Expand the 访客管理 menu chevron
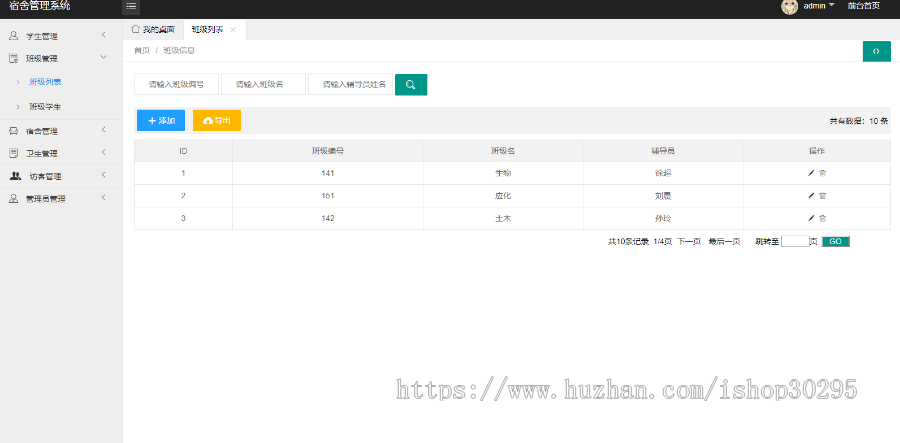 (103, 175)
